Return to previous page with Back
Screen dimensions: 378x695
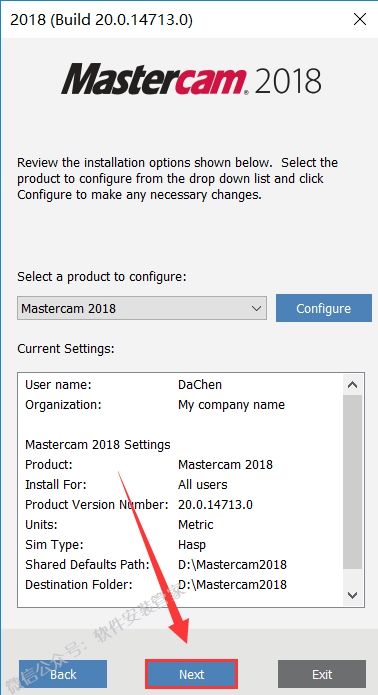tap(63, 674)
